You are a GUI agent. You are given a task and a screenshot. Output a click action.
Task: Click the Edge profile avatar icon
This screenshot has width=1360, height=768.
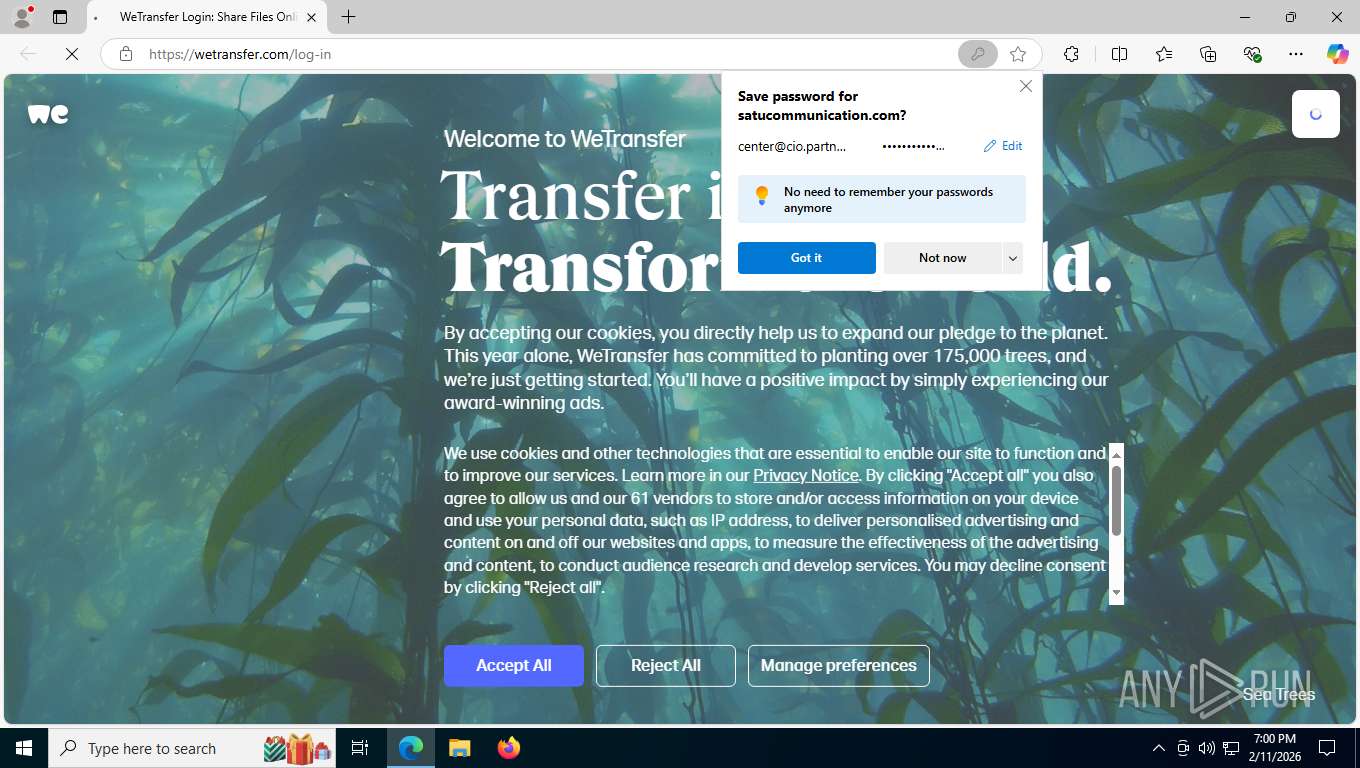(x=22, y=17)
